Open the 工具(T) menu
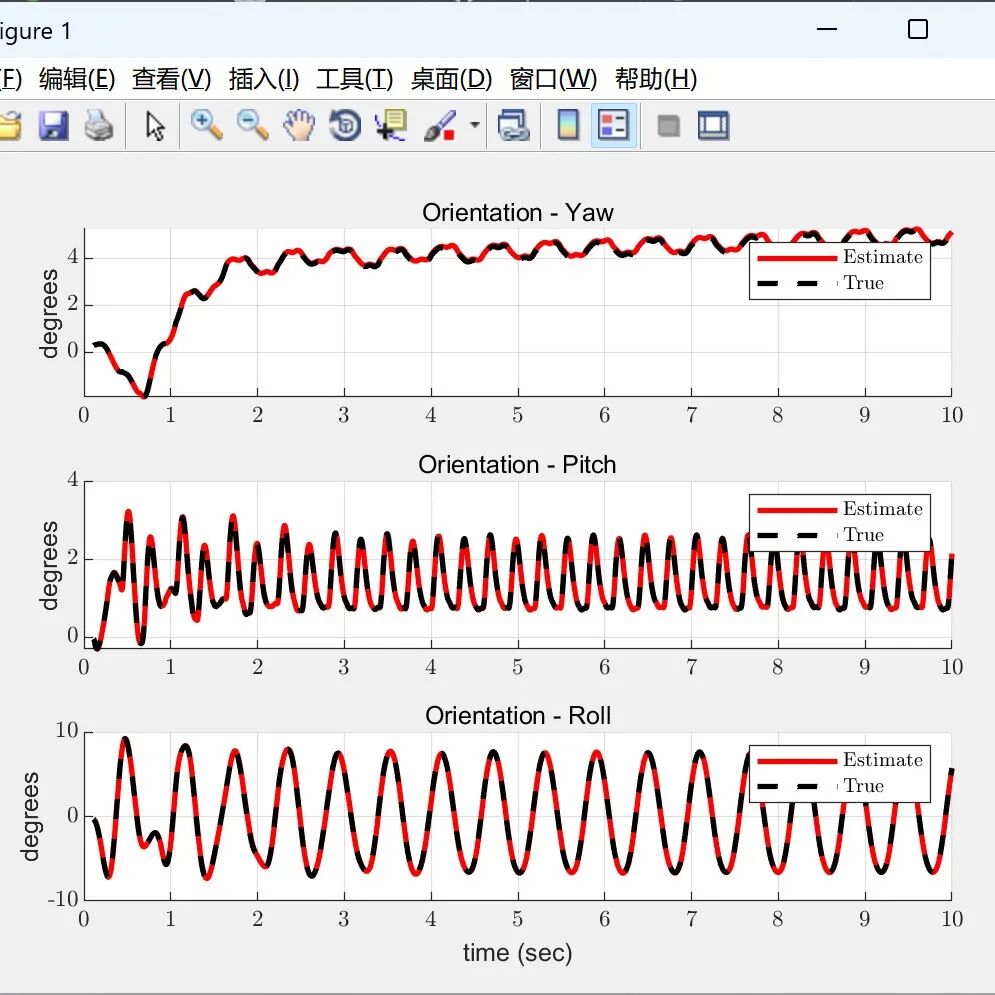Image resolution: width=995 pixels, height=995 pixels. [x=354, y=79]
